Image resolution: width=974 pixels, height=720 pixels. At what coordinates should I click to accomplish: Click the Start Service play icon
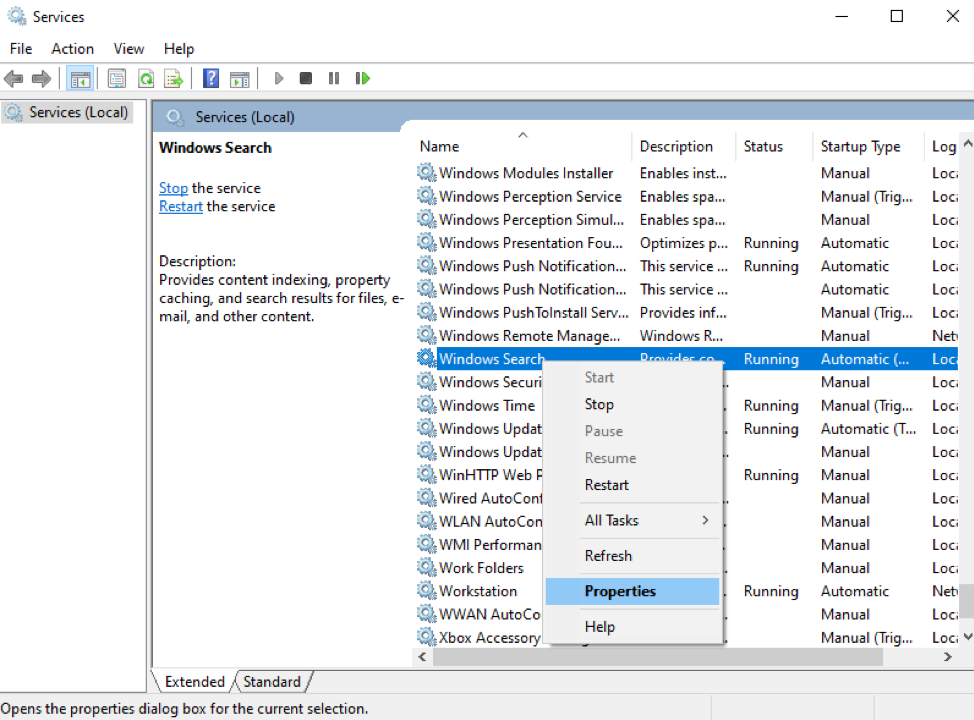click(278, 78)
